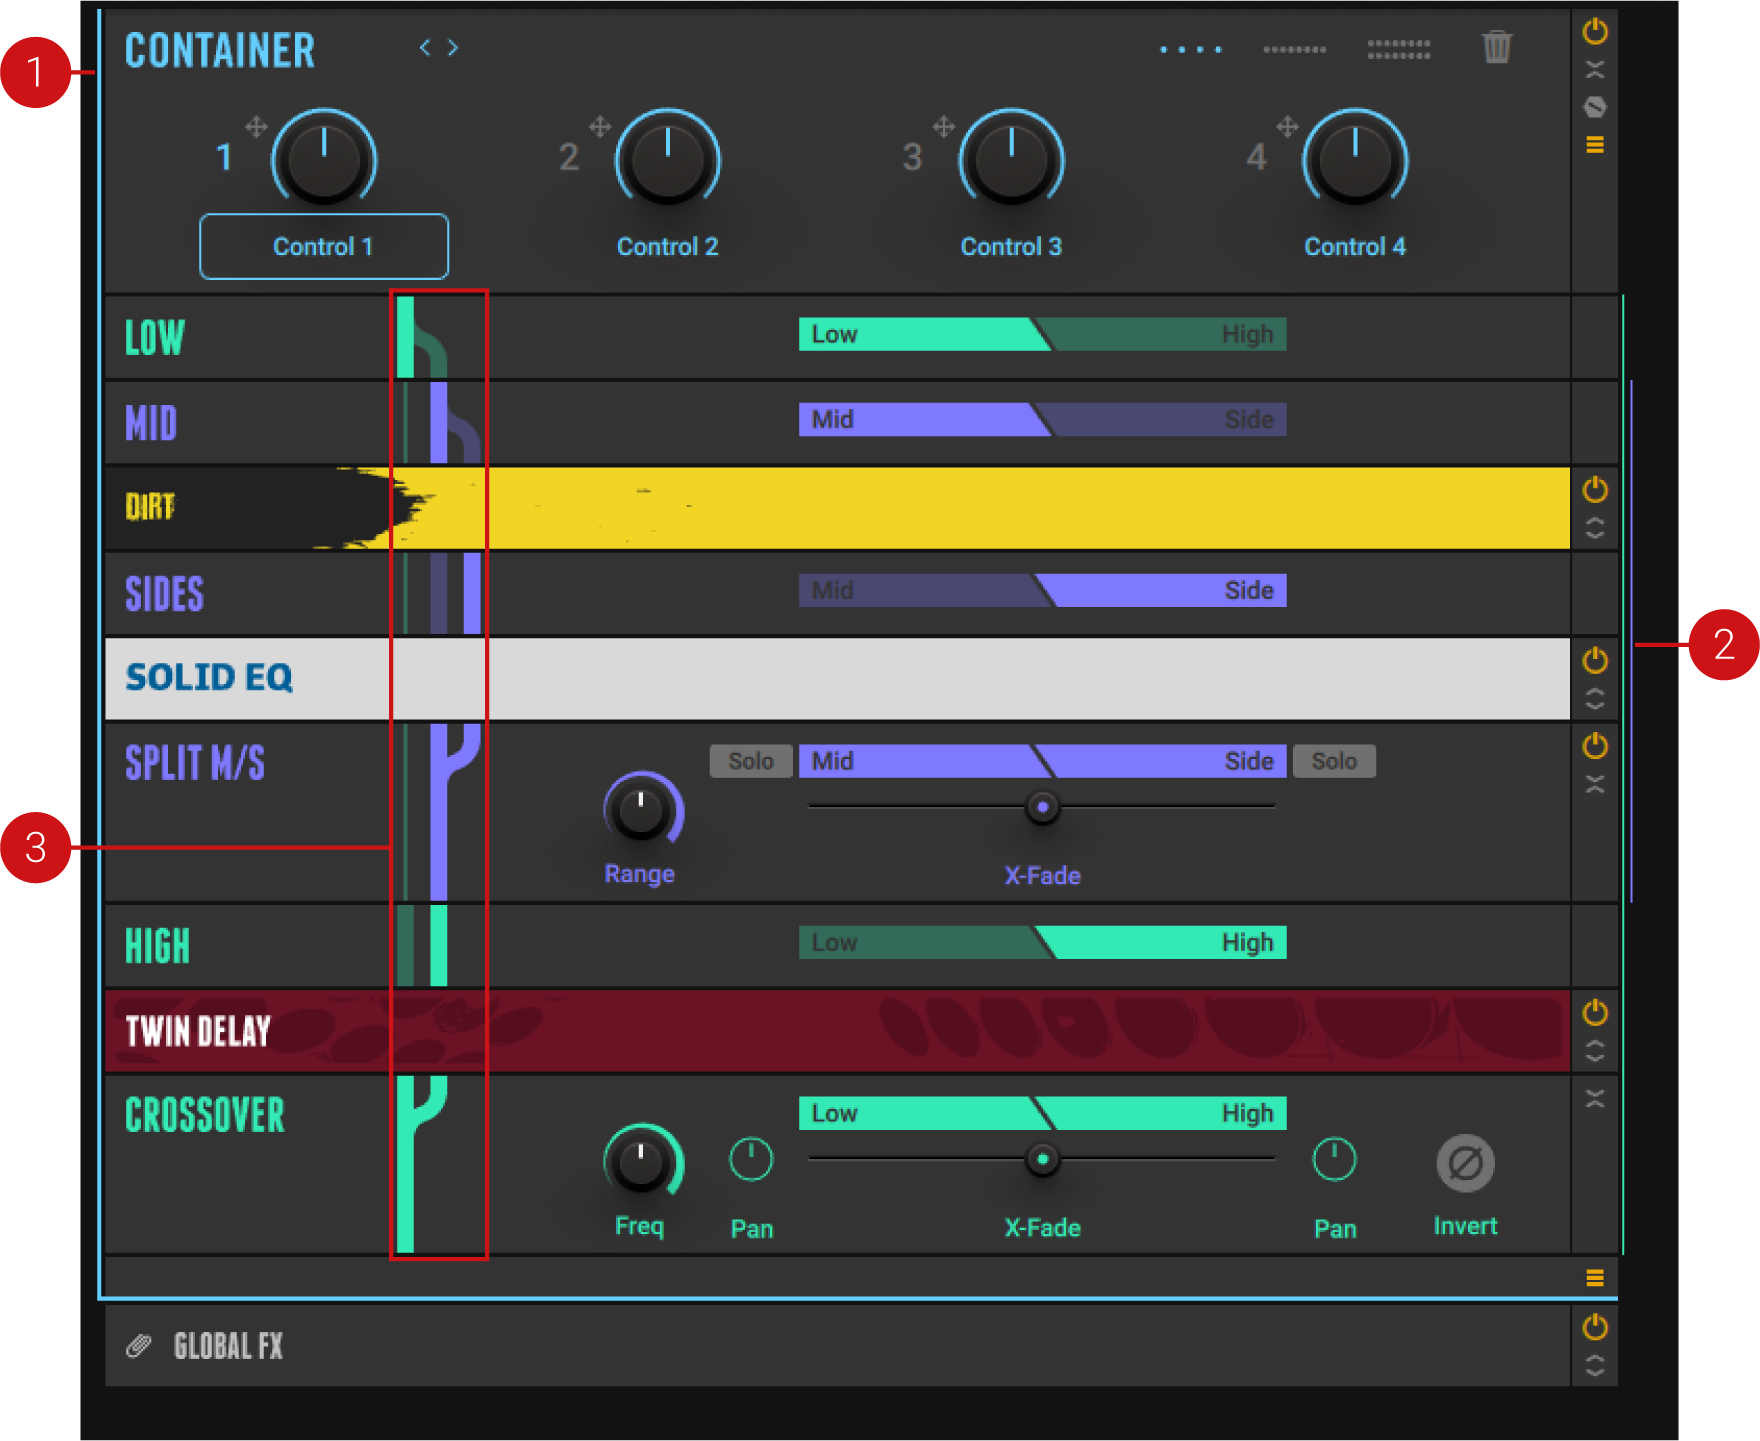Collapse the Crossover module
This screenshot has width=1760, height=1441.
click(1595, 1098)
